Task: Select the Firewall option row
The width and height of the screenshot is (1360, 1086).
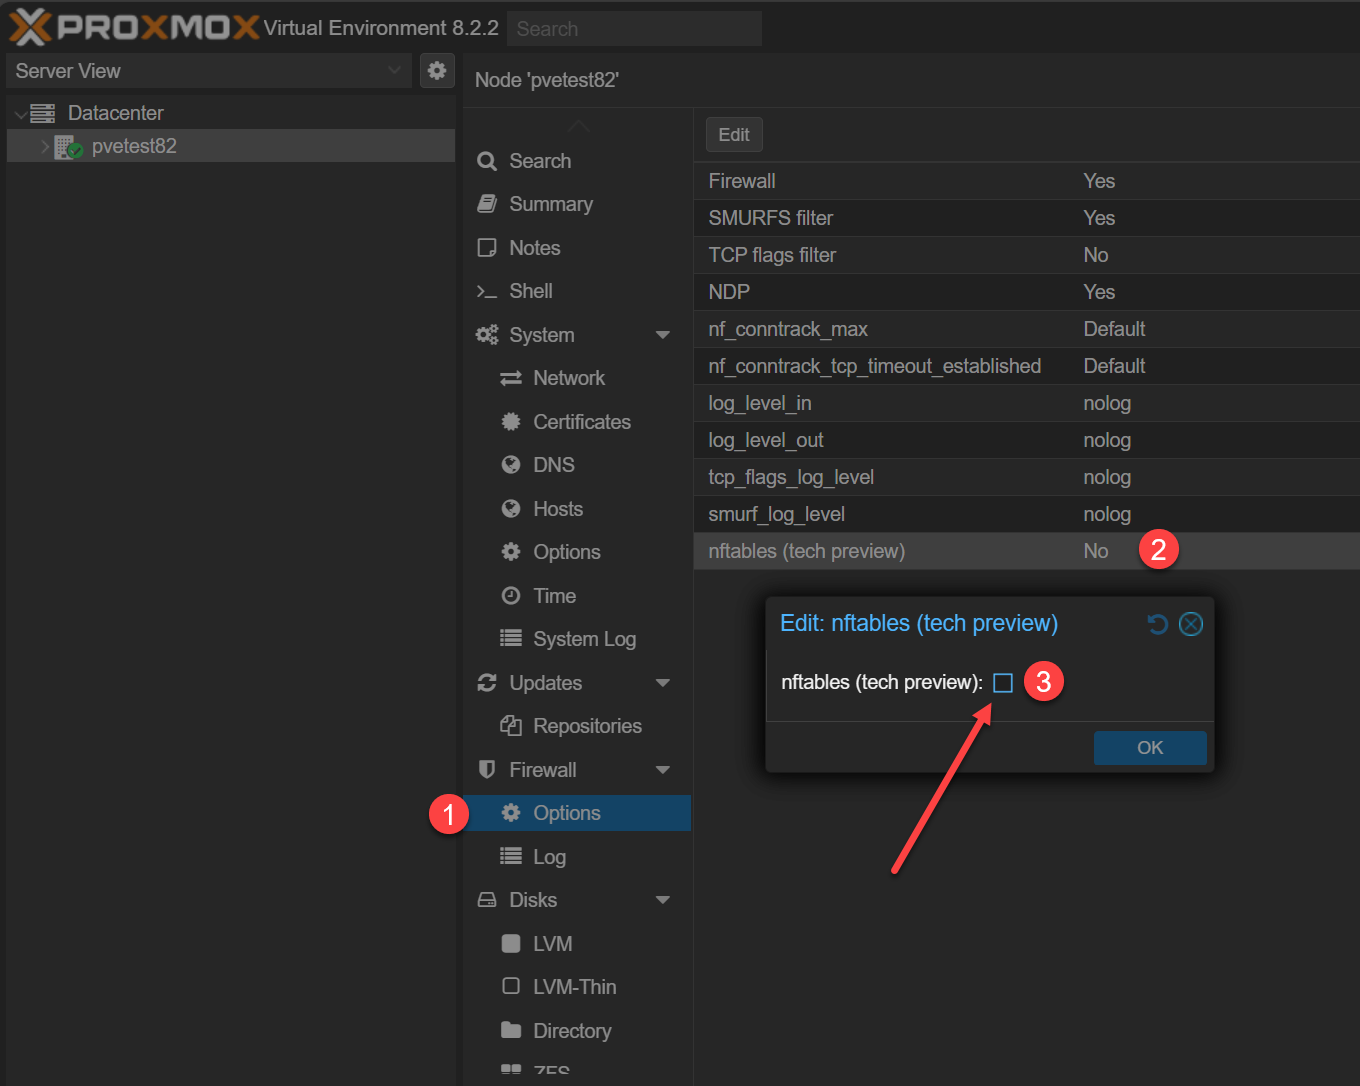Action: pos(1027,181)
